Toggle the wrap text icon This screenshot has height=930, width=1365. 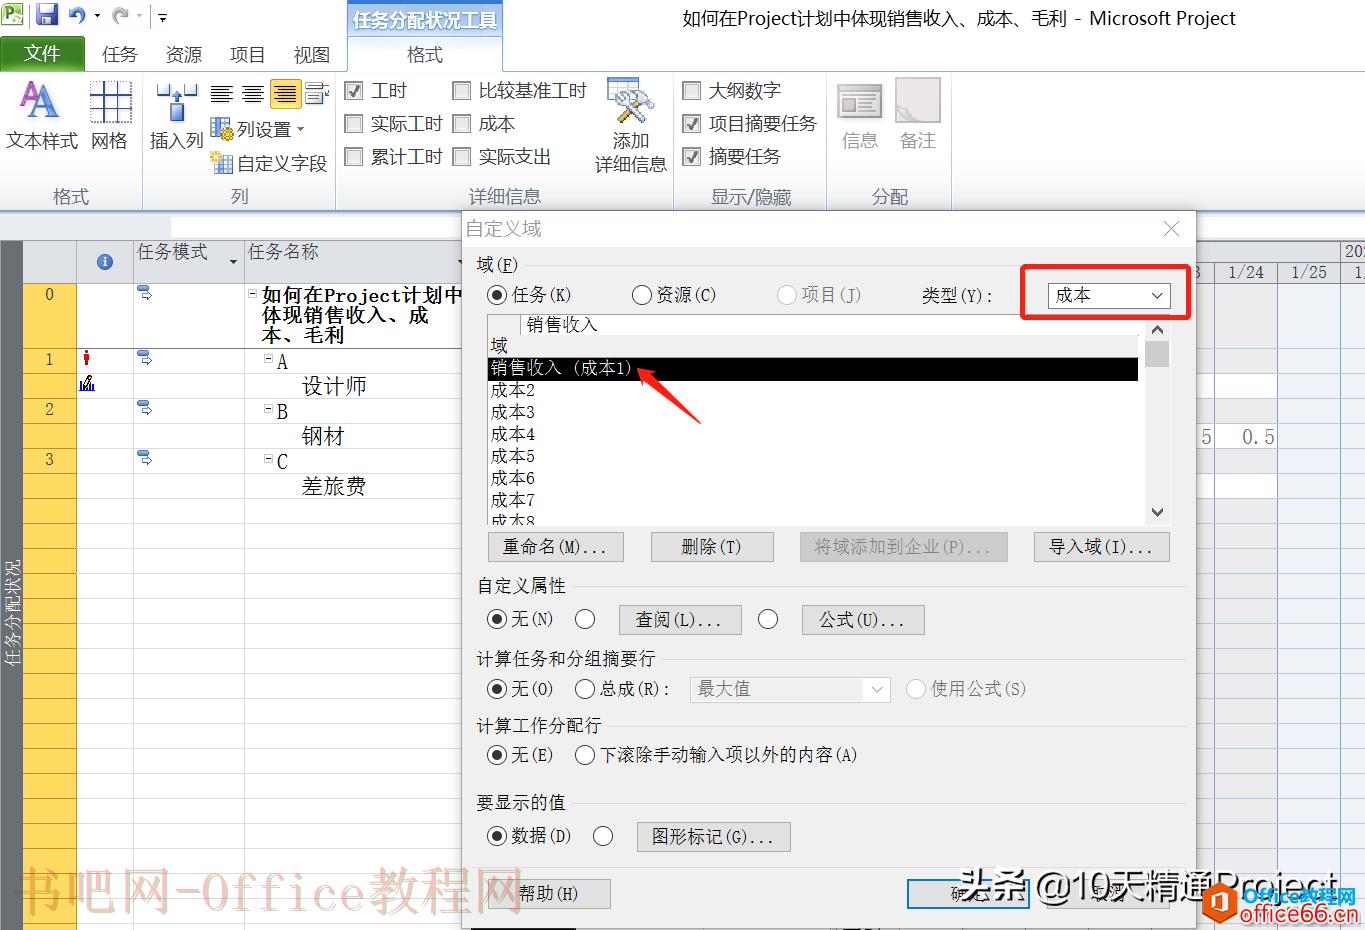pos(317,94)
